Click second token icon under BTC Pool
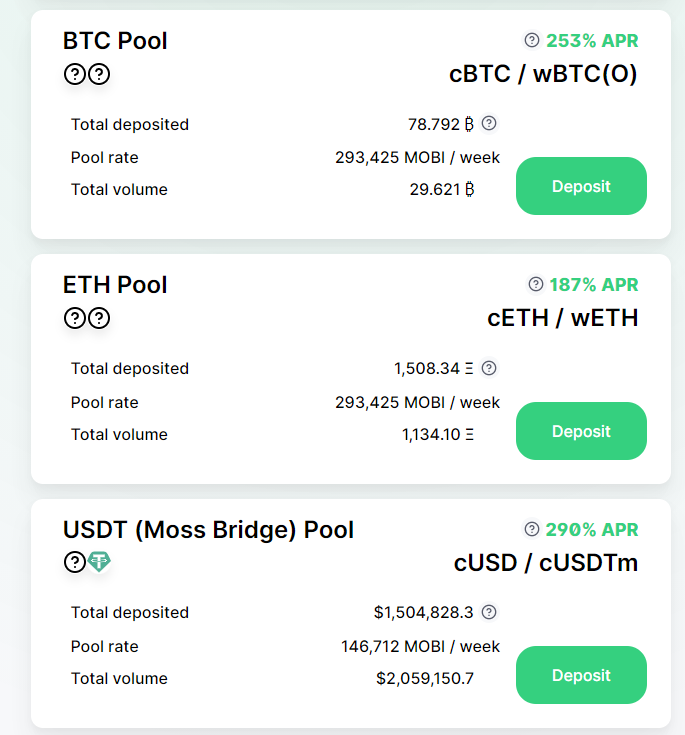The width and height of the screenshot is (685, 735). pos(99,74)
